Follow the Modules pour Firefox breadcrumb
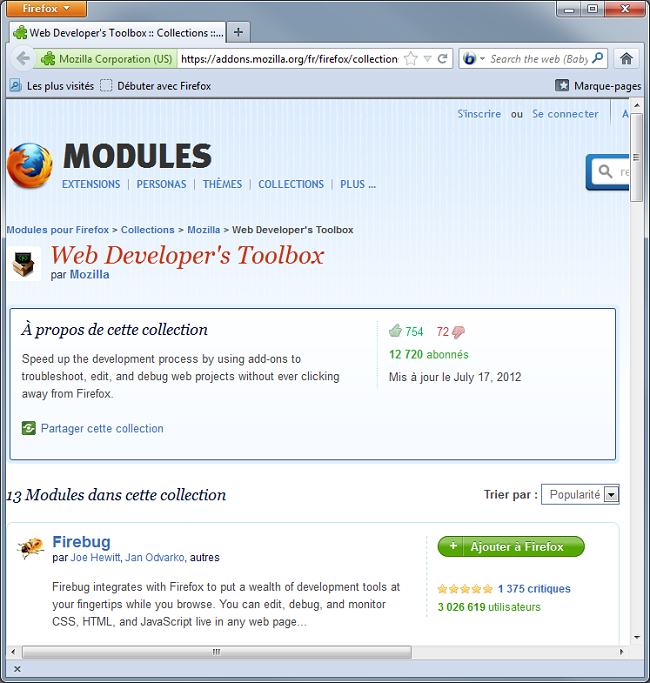The height and width of the screenshot is (683, 650). pos(58,230)
